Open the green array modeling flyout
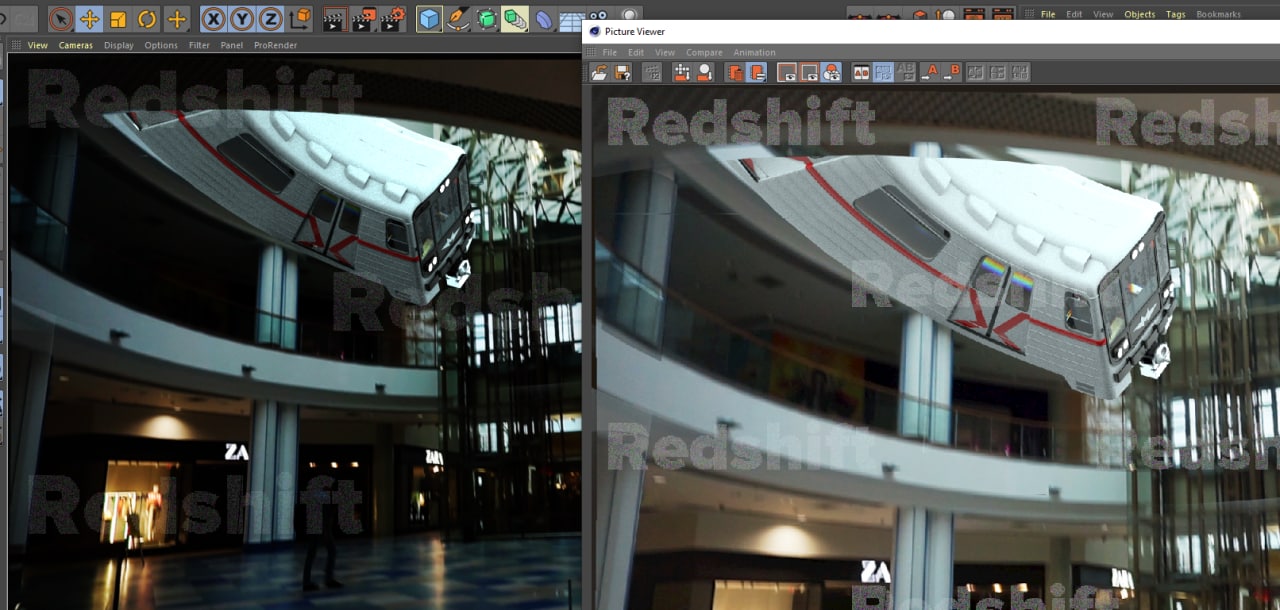 coord(515,19)
